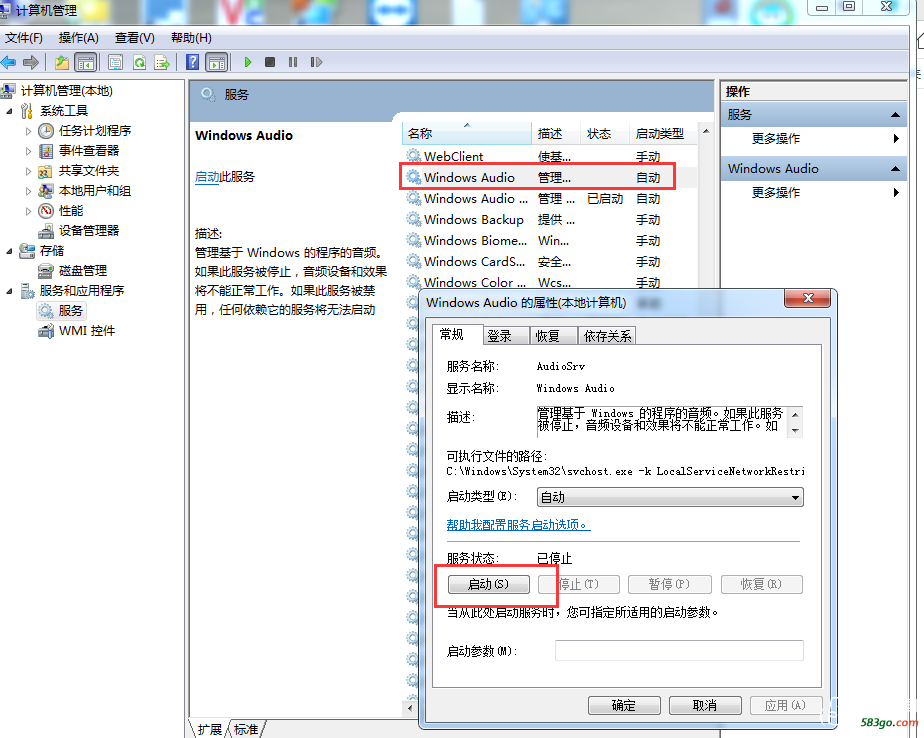Open Help with the question mark icon

point(192,62)
